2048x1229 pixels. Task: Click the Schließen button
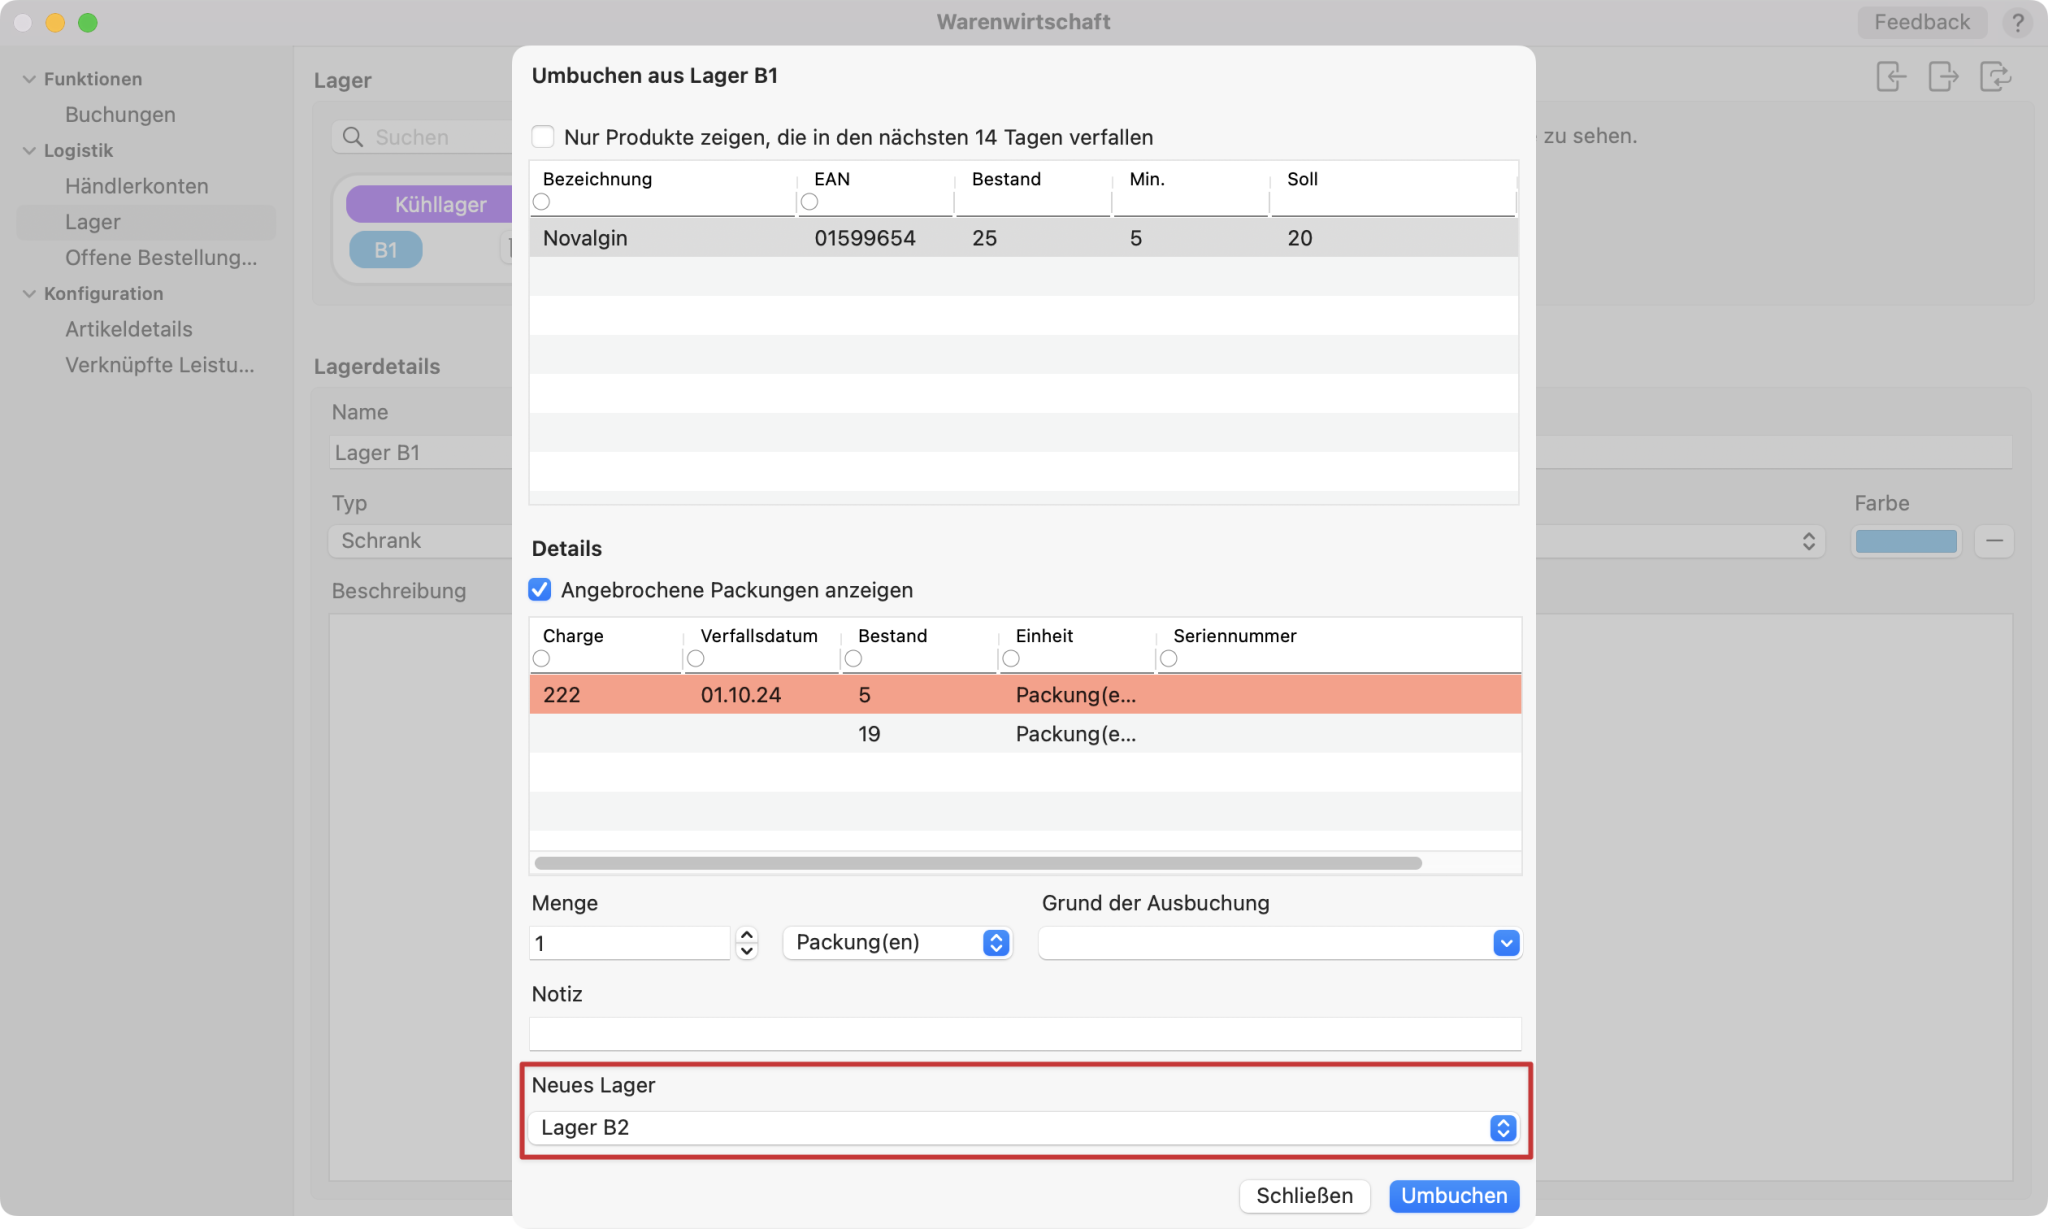[x=1304, y=1196]
